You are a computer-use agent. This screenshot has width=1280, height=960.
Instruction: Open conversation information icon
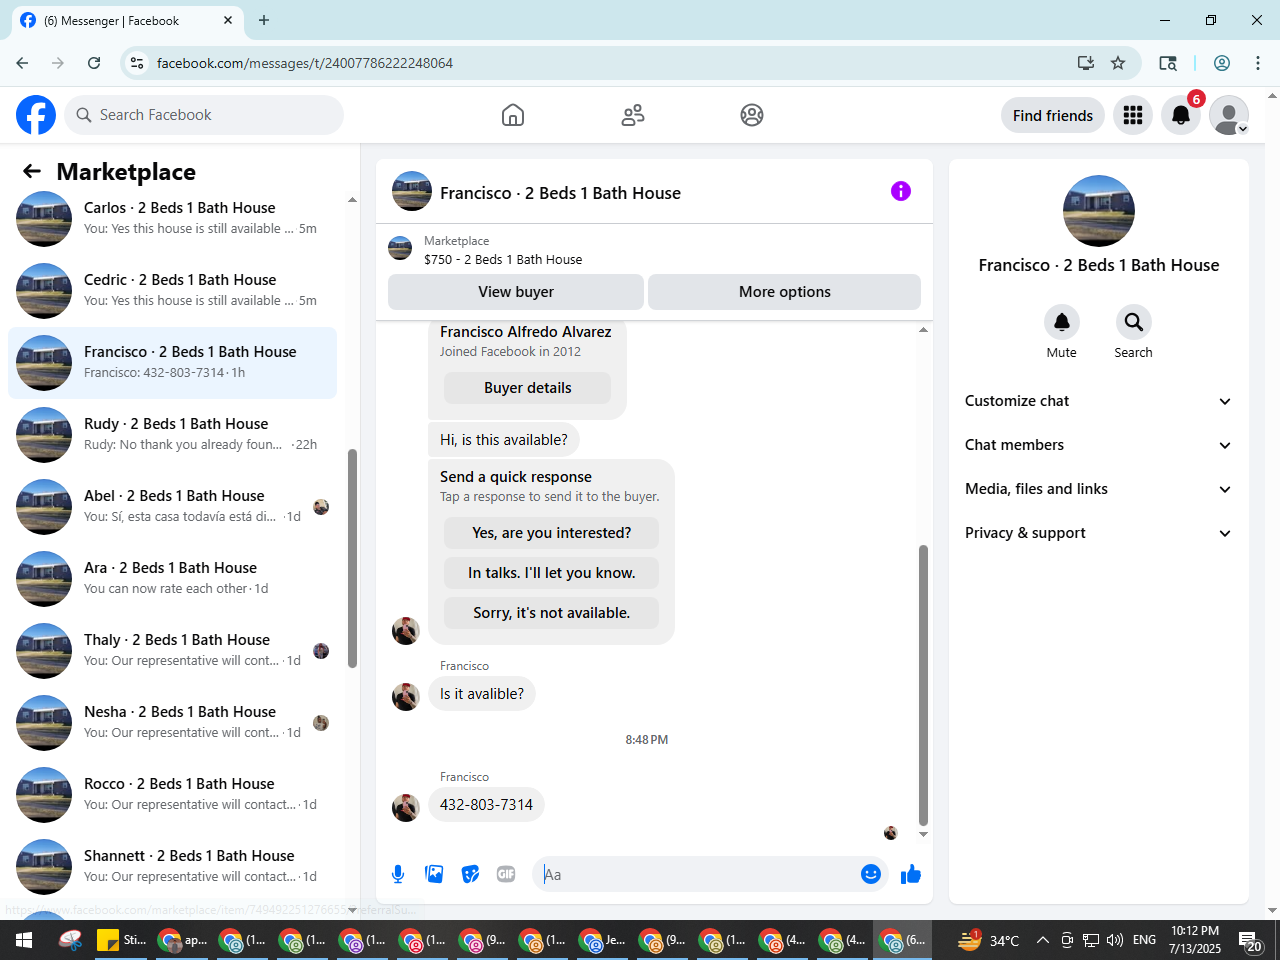pos(901,191)
